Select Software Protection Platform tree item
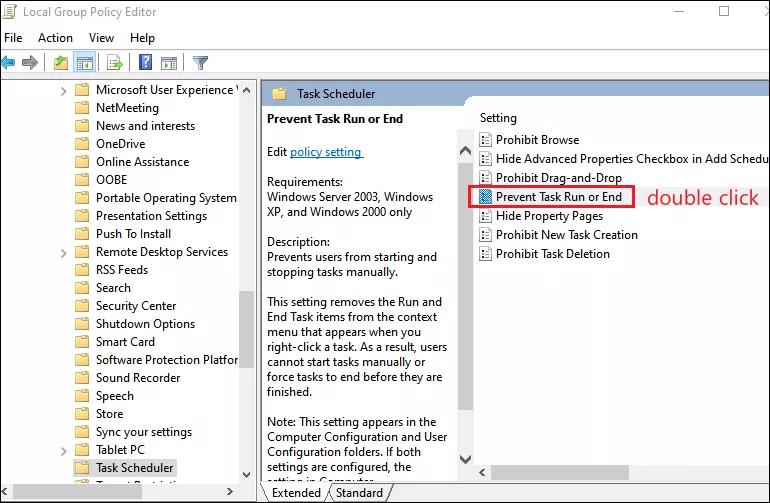Image resolution: width=770 pixels, height=503 pixels. pos(166,360)
